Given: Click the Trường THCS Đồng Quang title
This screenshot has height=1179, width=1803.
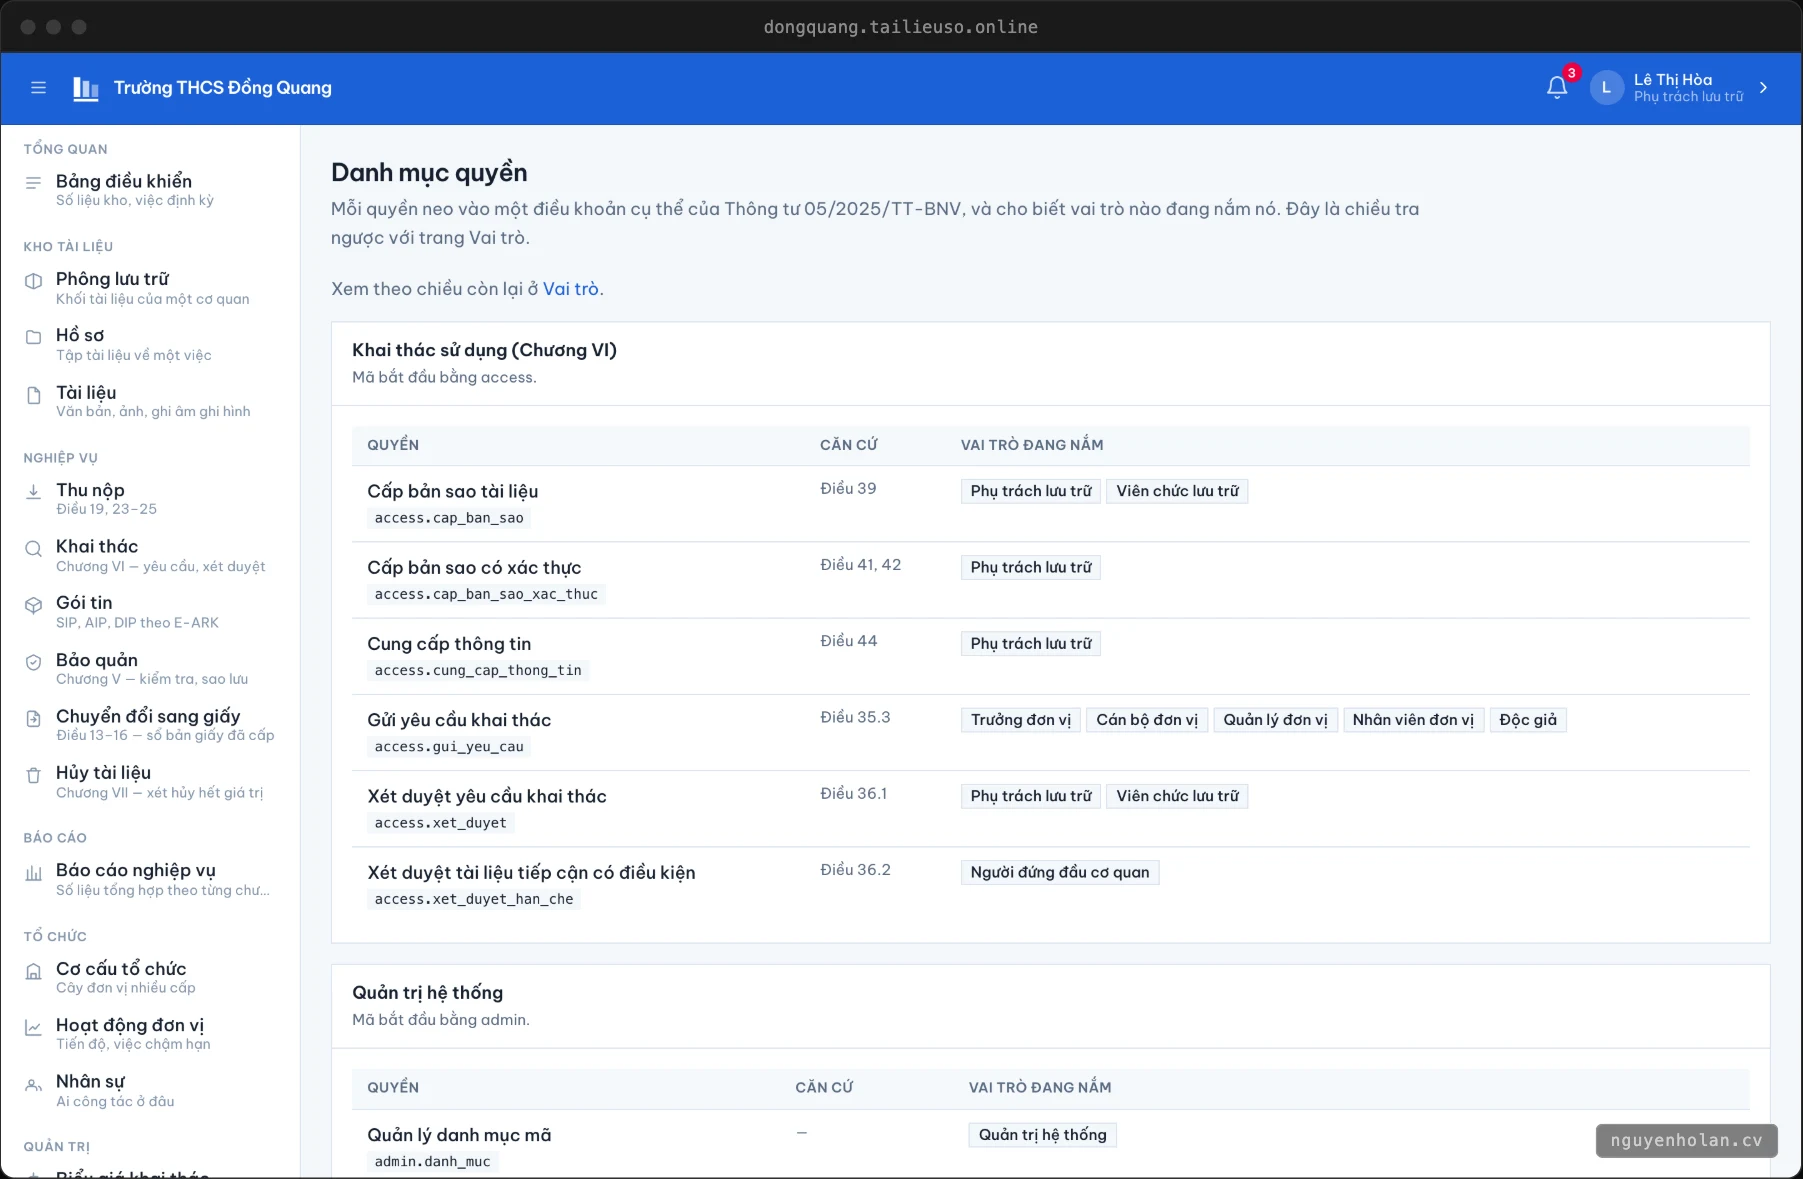Looking at the screenshot, I should point(223,88).
